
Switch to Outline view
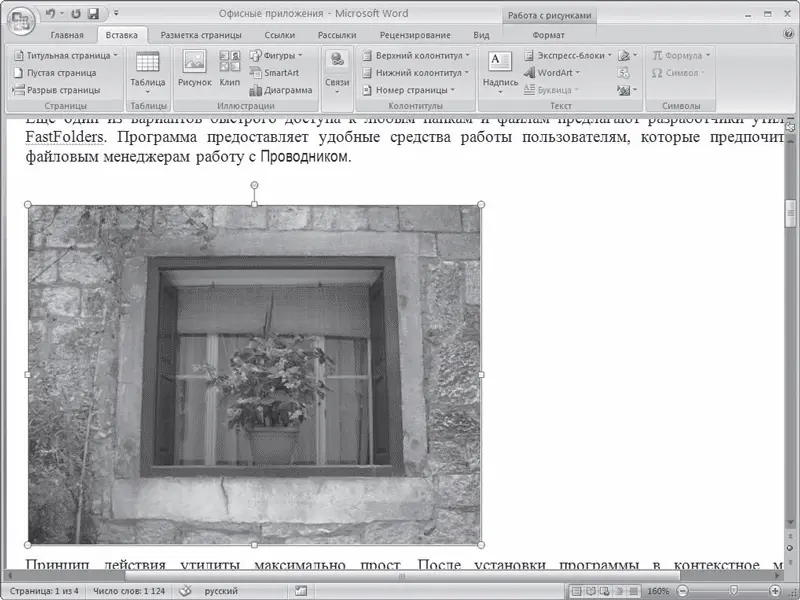pyautogui.click(x=619, y=591)
